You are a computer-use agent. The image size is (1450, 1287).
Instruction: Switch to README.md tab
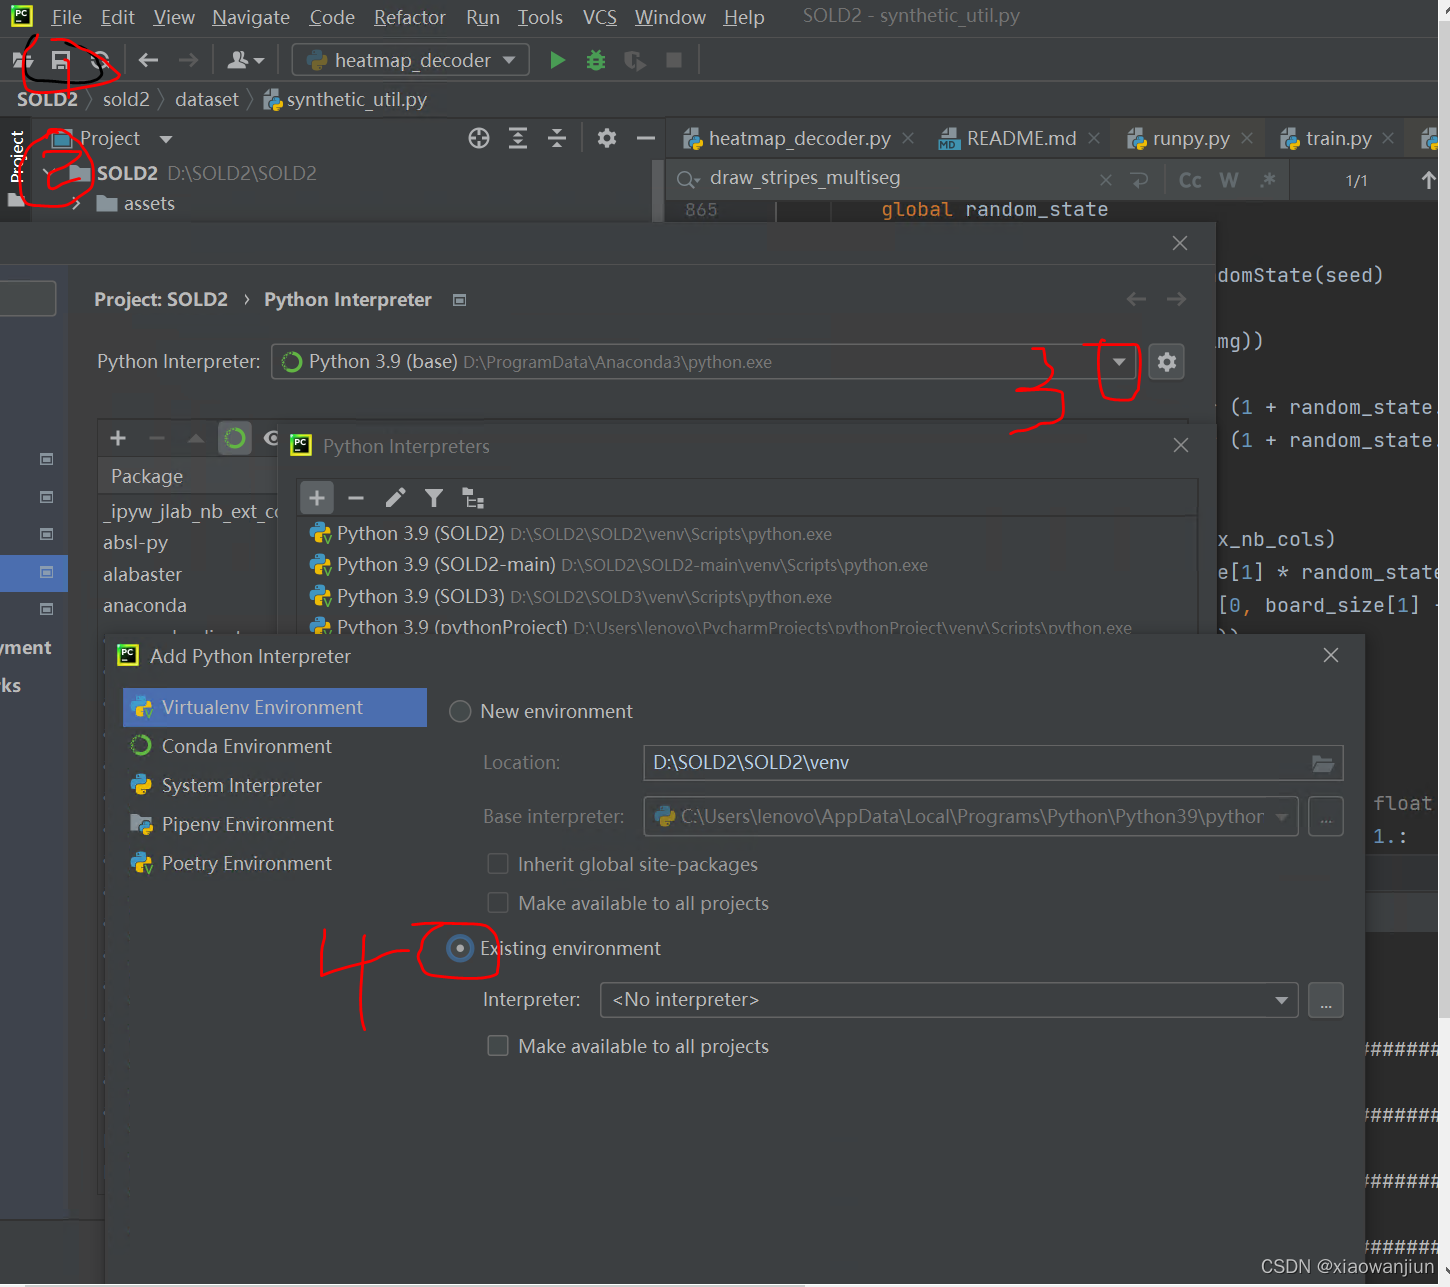pyautogui.click(x=1019, y=138)
